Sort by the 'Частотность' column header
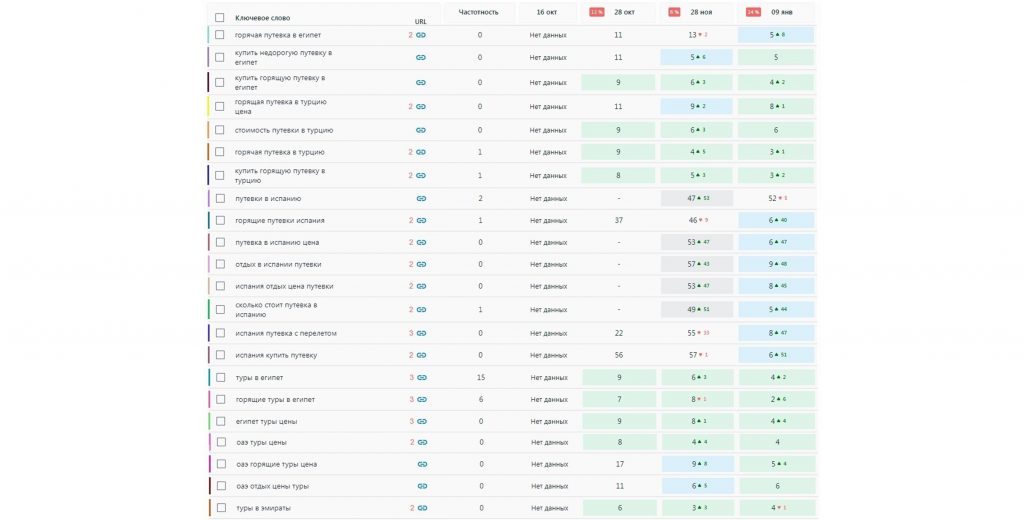Image resolution: width=1024 pixels, height=520 pixels. (478, 12)
